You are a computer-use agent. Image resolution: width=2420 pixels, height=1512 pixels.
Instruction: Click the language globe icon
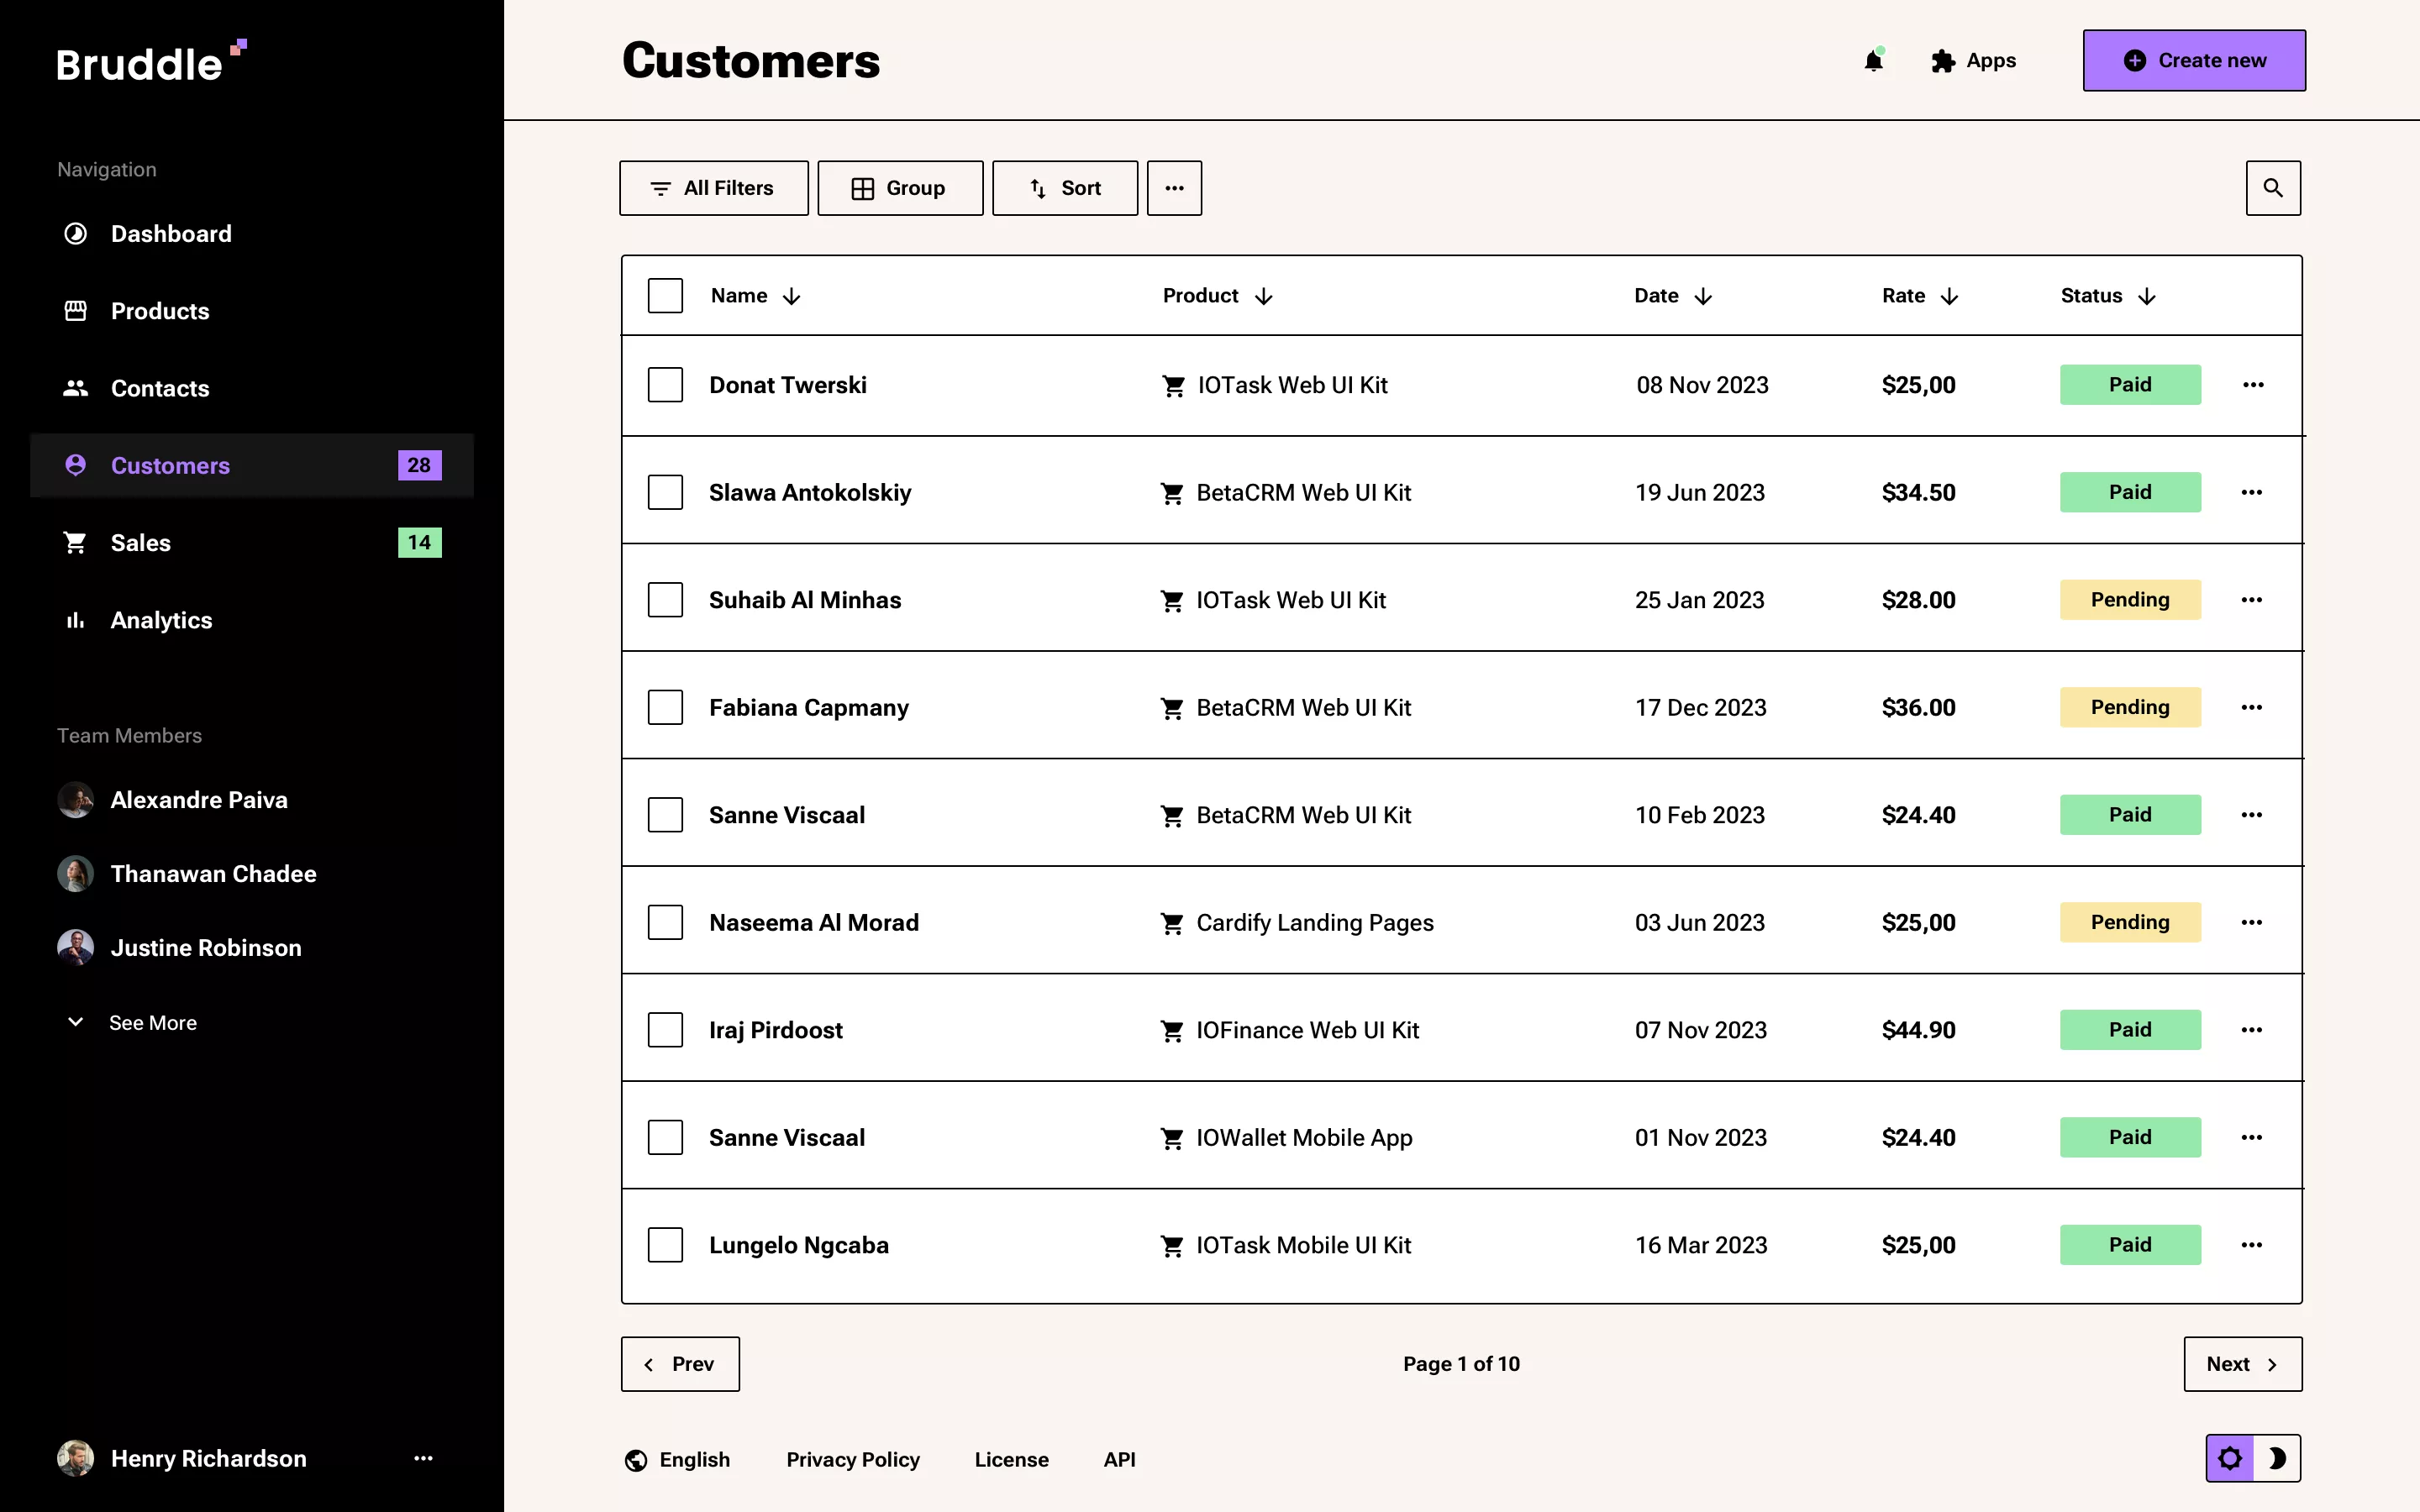point(636,1460)
